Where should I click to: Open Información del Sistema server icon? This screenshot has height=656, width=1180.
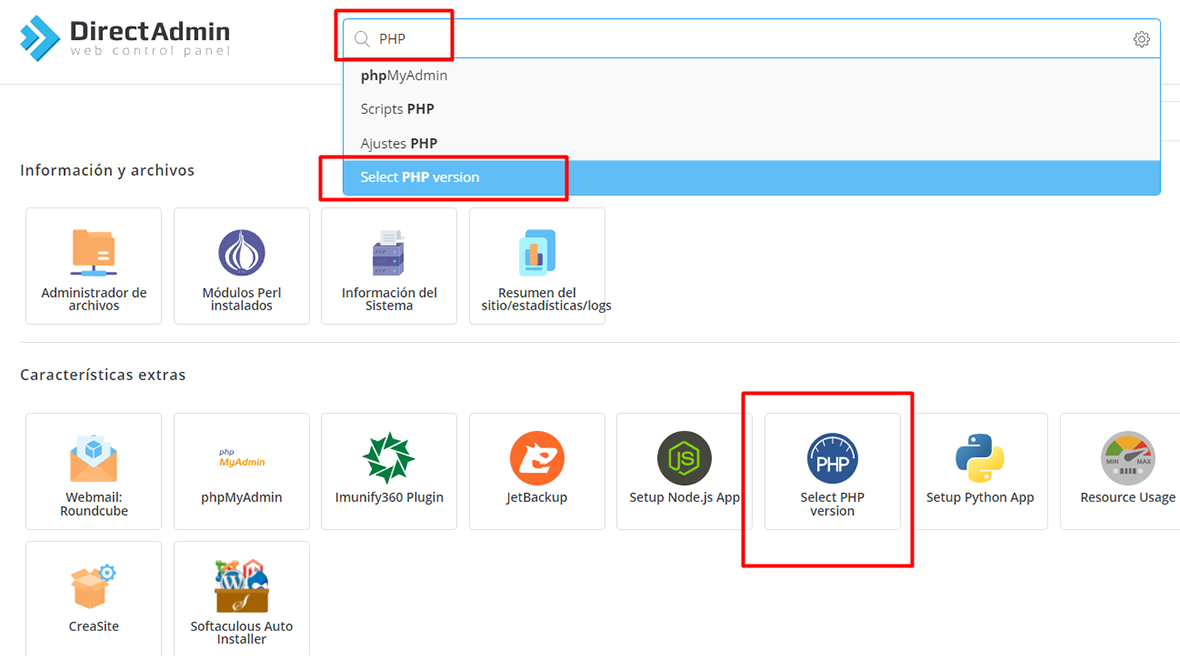point(388,253)
